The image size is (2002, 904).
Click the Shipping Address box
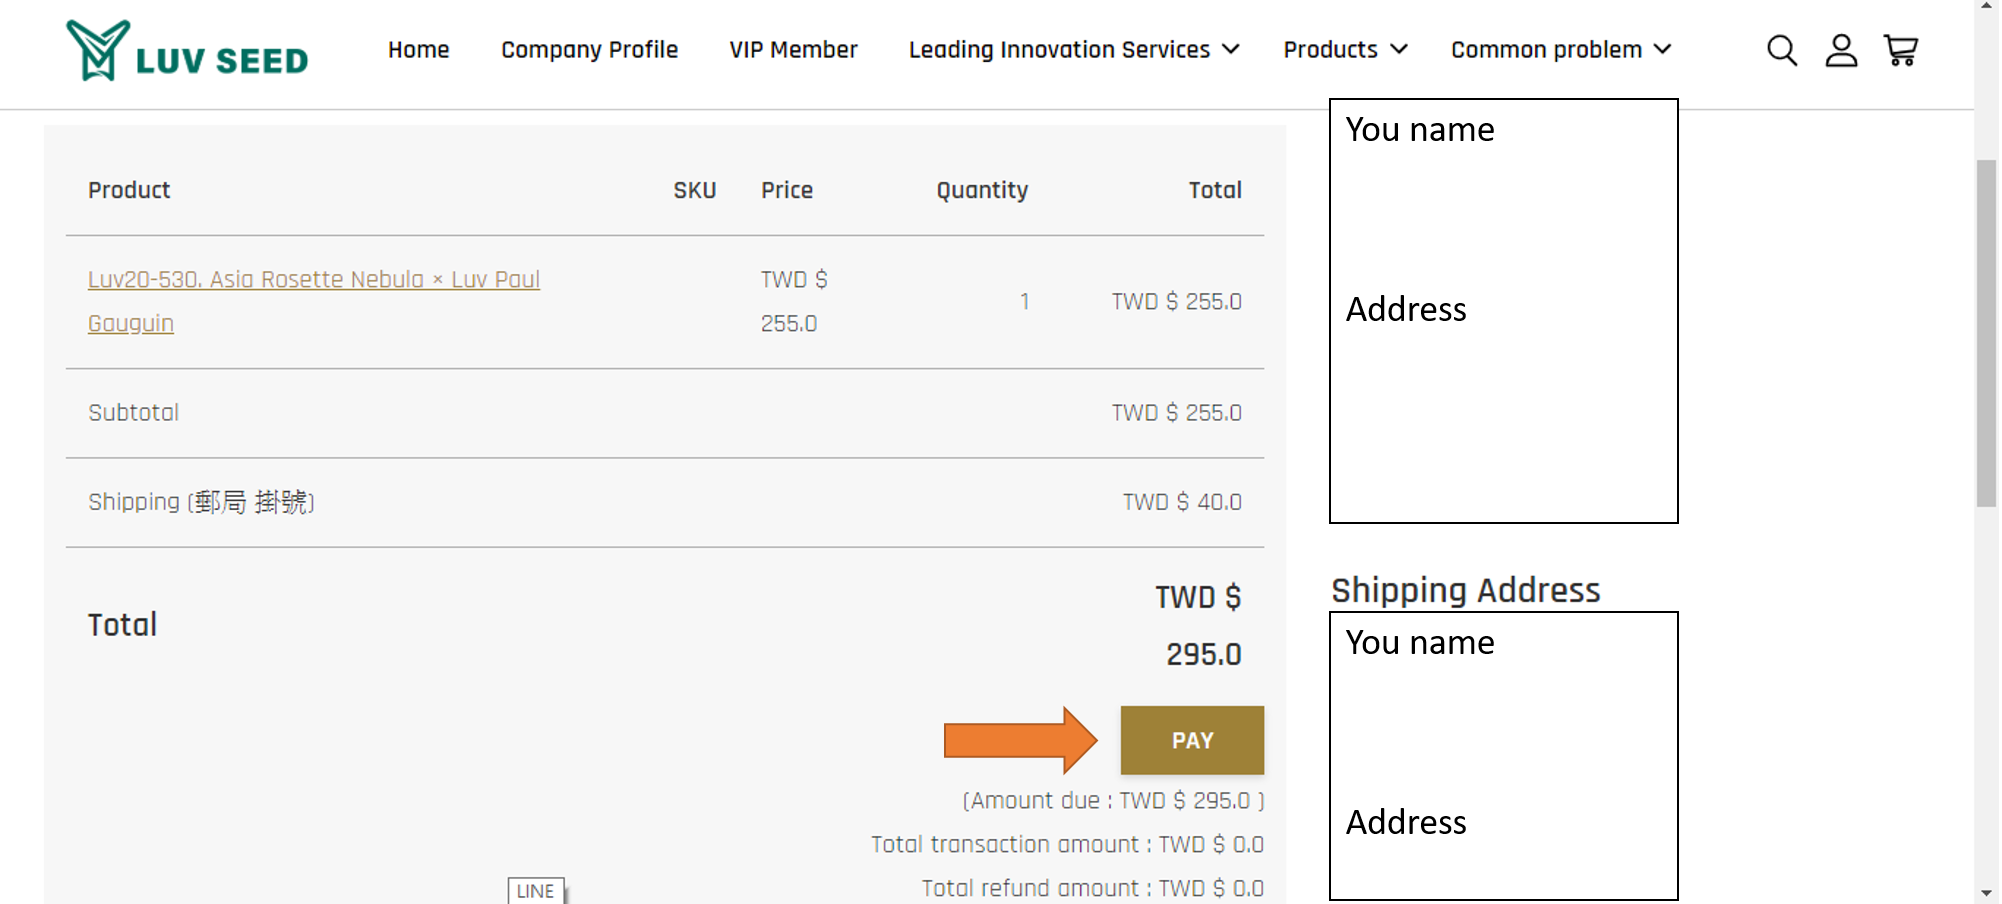click(1503, 756)
